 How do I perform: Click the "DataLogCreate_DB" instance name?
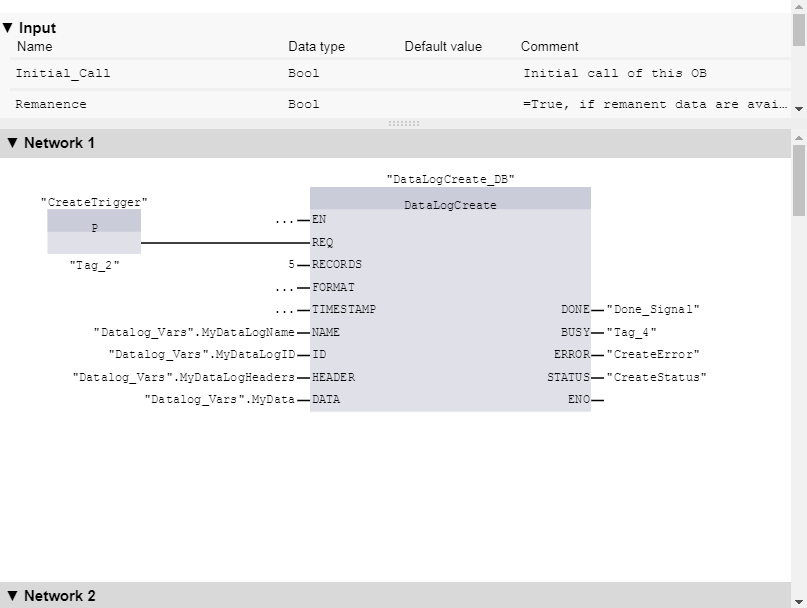click(x=450, y=179)
